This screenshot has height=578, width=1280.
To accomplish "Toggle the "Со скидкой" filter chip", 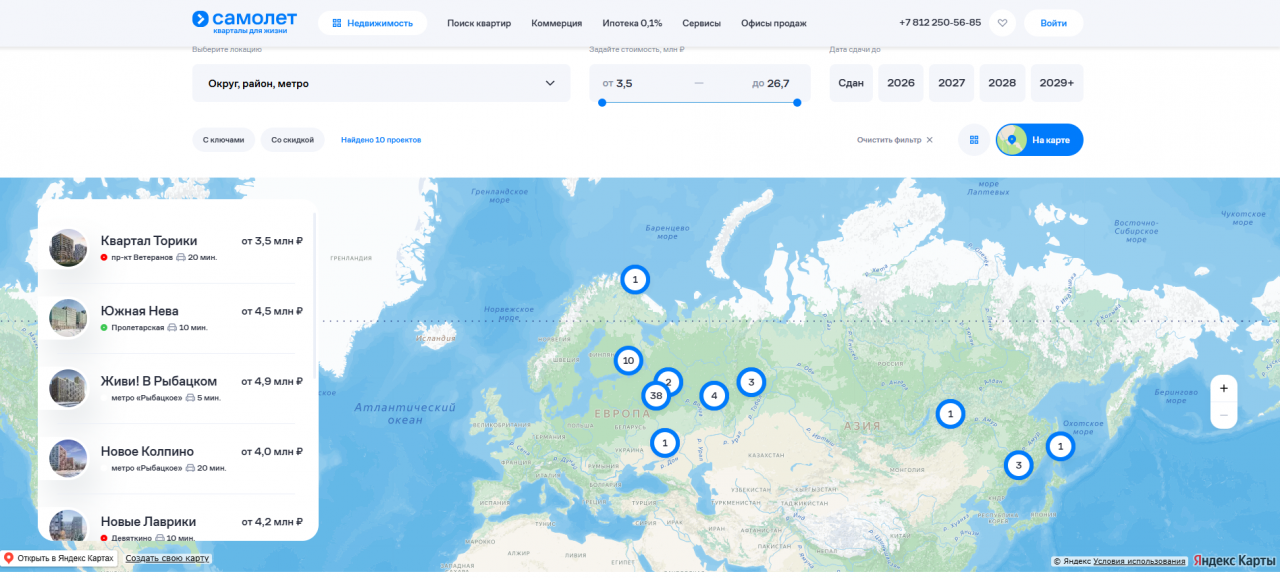I will [x=292, y=140].
